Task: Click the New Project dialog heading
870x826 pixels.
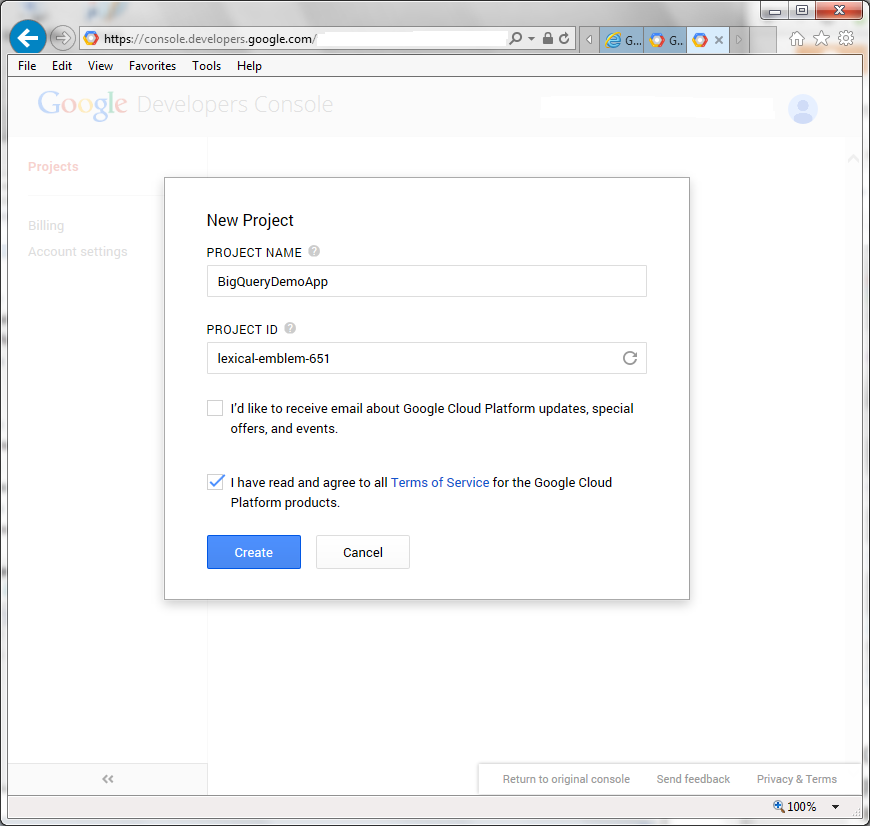Action: tap(250, 220)
